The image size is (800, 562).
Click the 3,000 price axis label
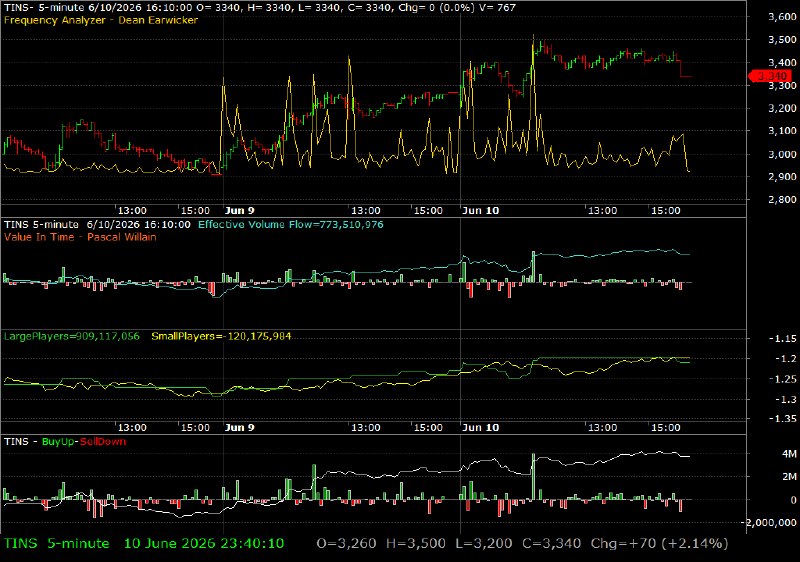(x=782, y=154)
